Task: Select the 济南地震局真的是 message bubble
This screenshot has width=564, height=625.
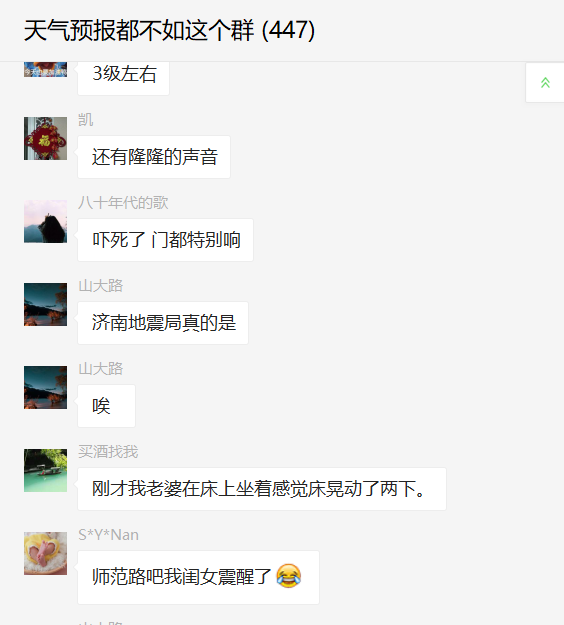Action: tap(163, 322)
